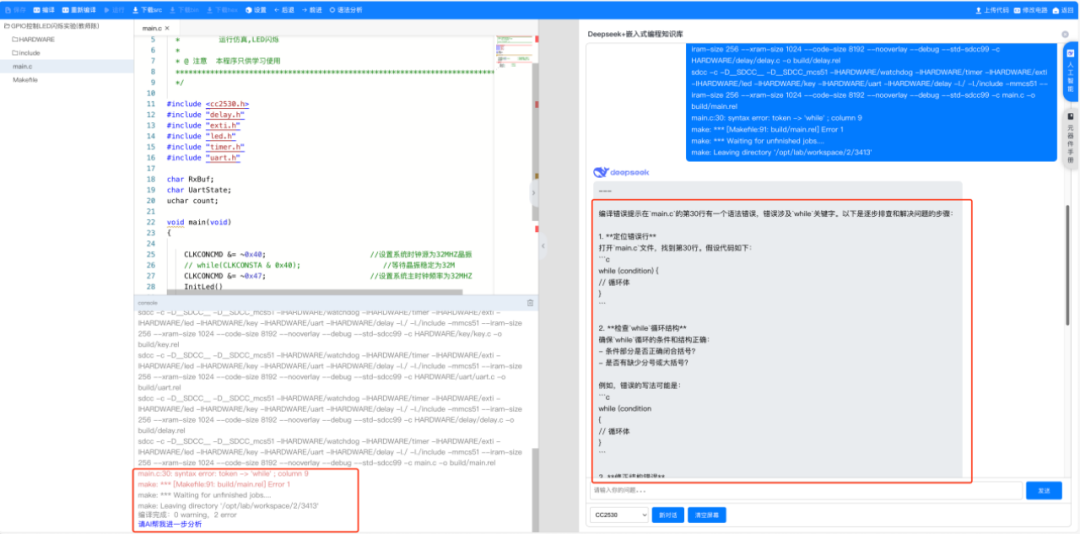
Task: Click line '#include "delay.h"'
Action: point(205,114)
